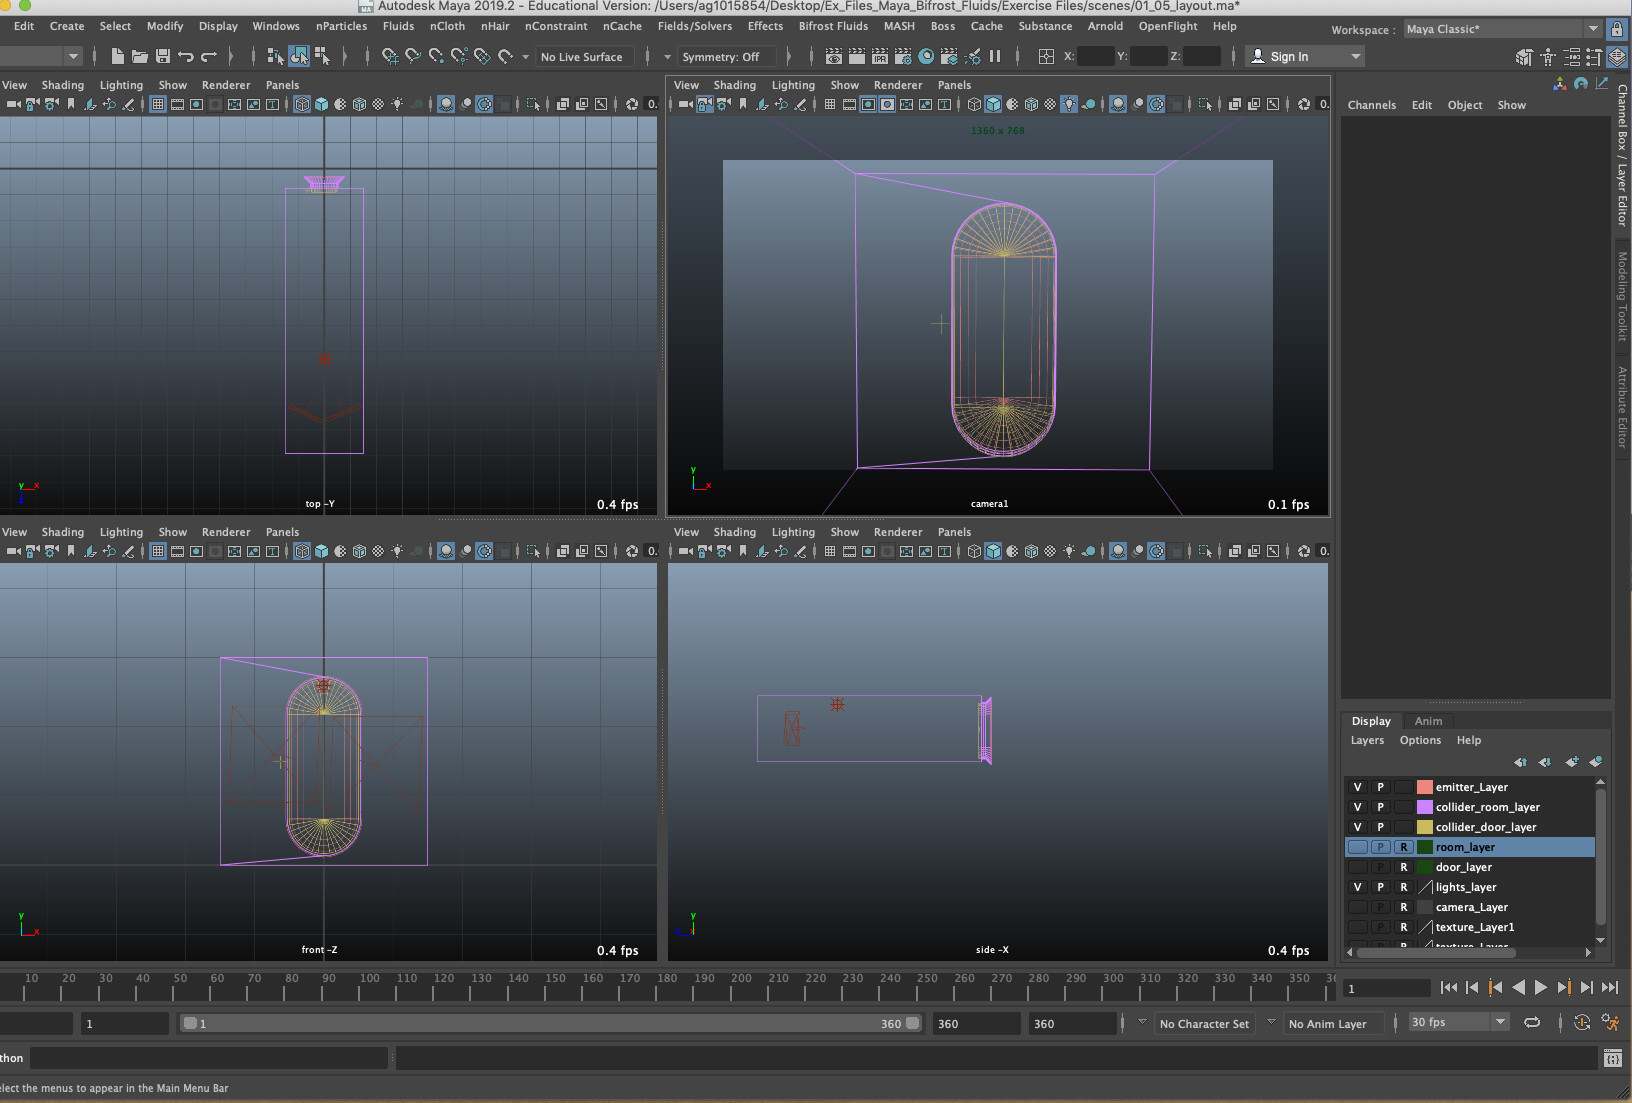The width and height of the screenshot is (1632, 1103).
Task: Create a new empty display layer
Action: pos(1572,762)
